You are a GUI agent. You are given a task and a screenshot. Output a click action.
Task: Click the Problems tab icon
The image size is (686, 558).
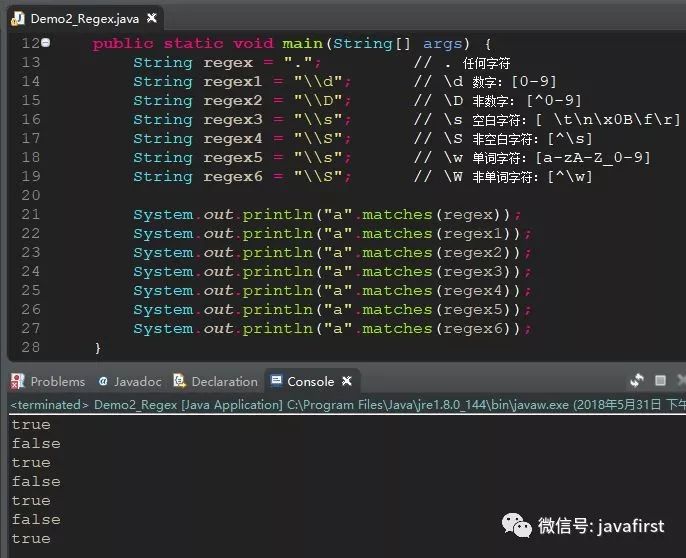pyautogui.click(x=18, y=381)
